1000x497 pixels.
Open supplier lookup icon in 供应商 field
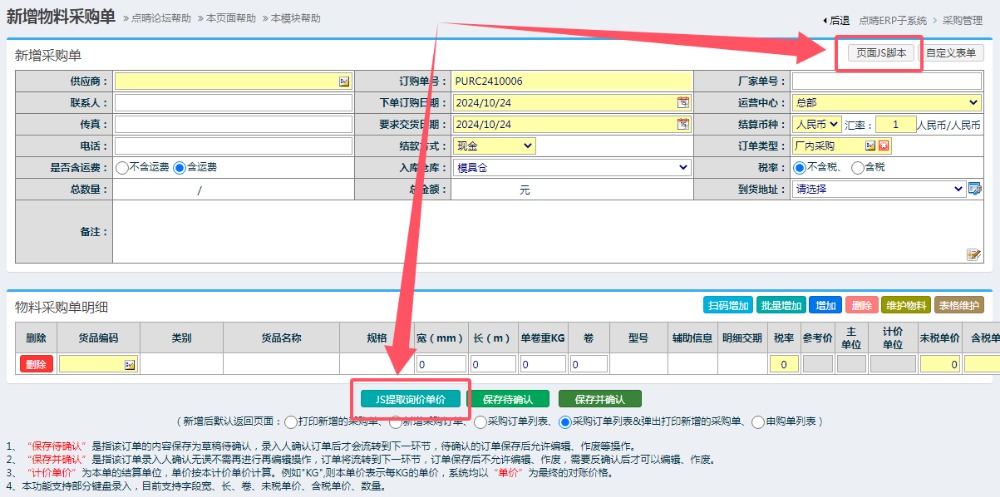[343, 81]
